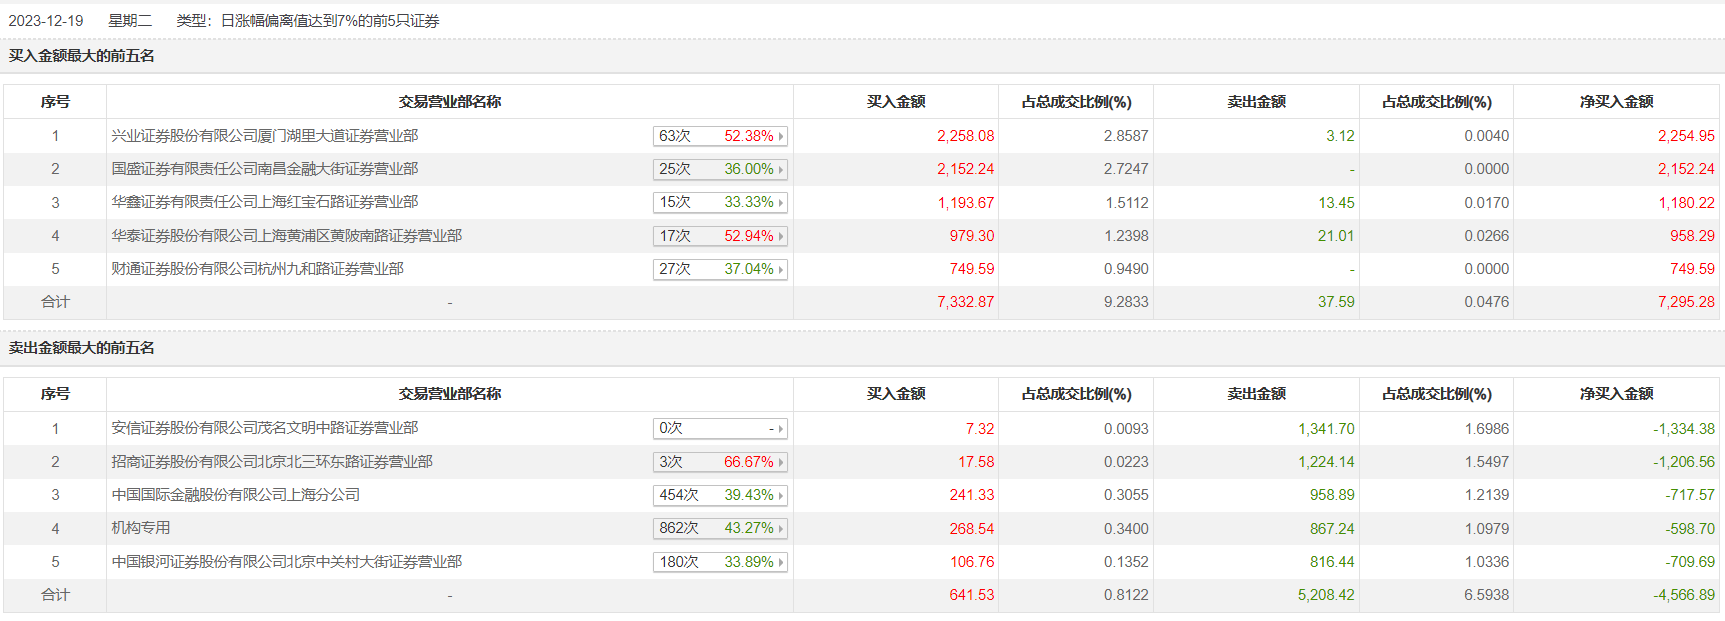
Task: Open the 机构专用 seat name link
Action: coord(141,528)
